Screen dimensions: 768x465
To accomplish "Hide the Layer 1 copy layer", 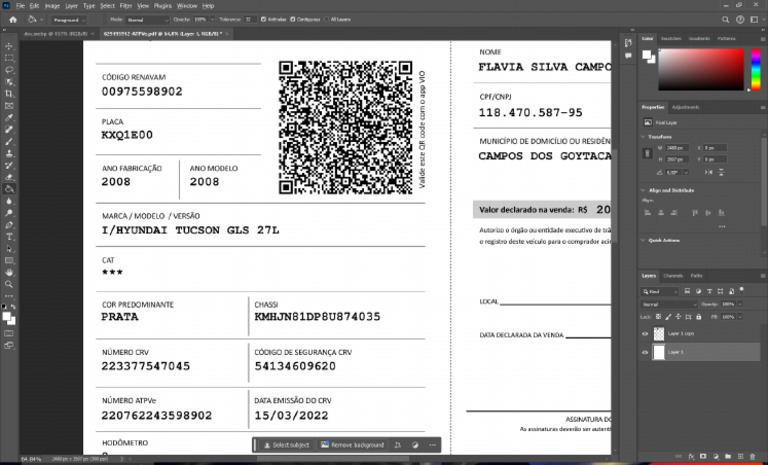I will coord(645,334).
